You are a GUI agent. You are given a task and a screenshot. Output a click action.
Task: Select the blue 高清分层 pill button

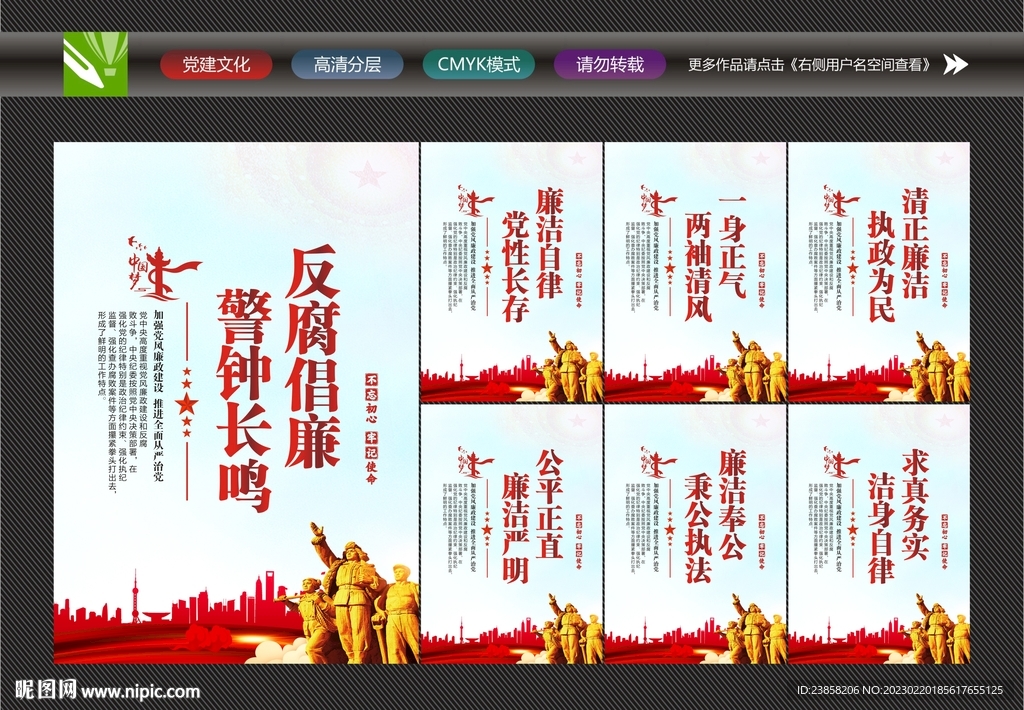[347, 65]
